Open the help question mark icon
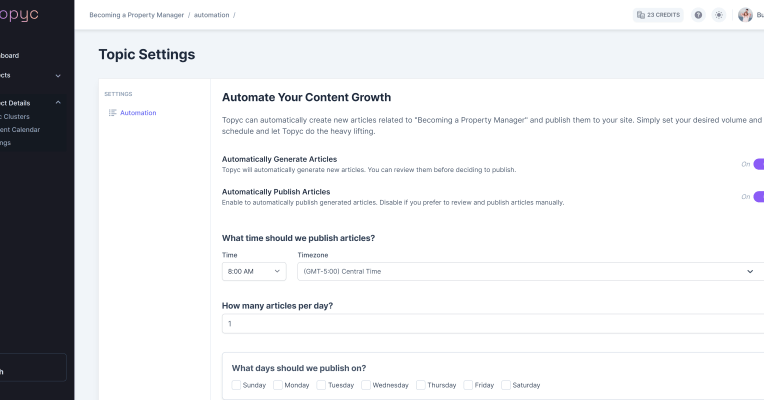 698,15
